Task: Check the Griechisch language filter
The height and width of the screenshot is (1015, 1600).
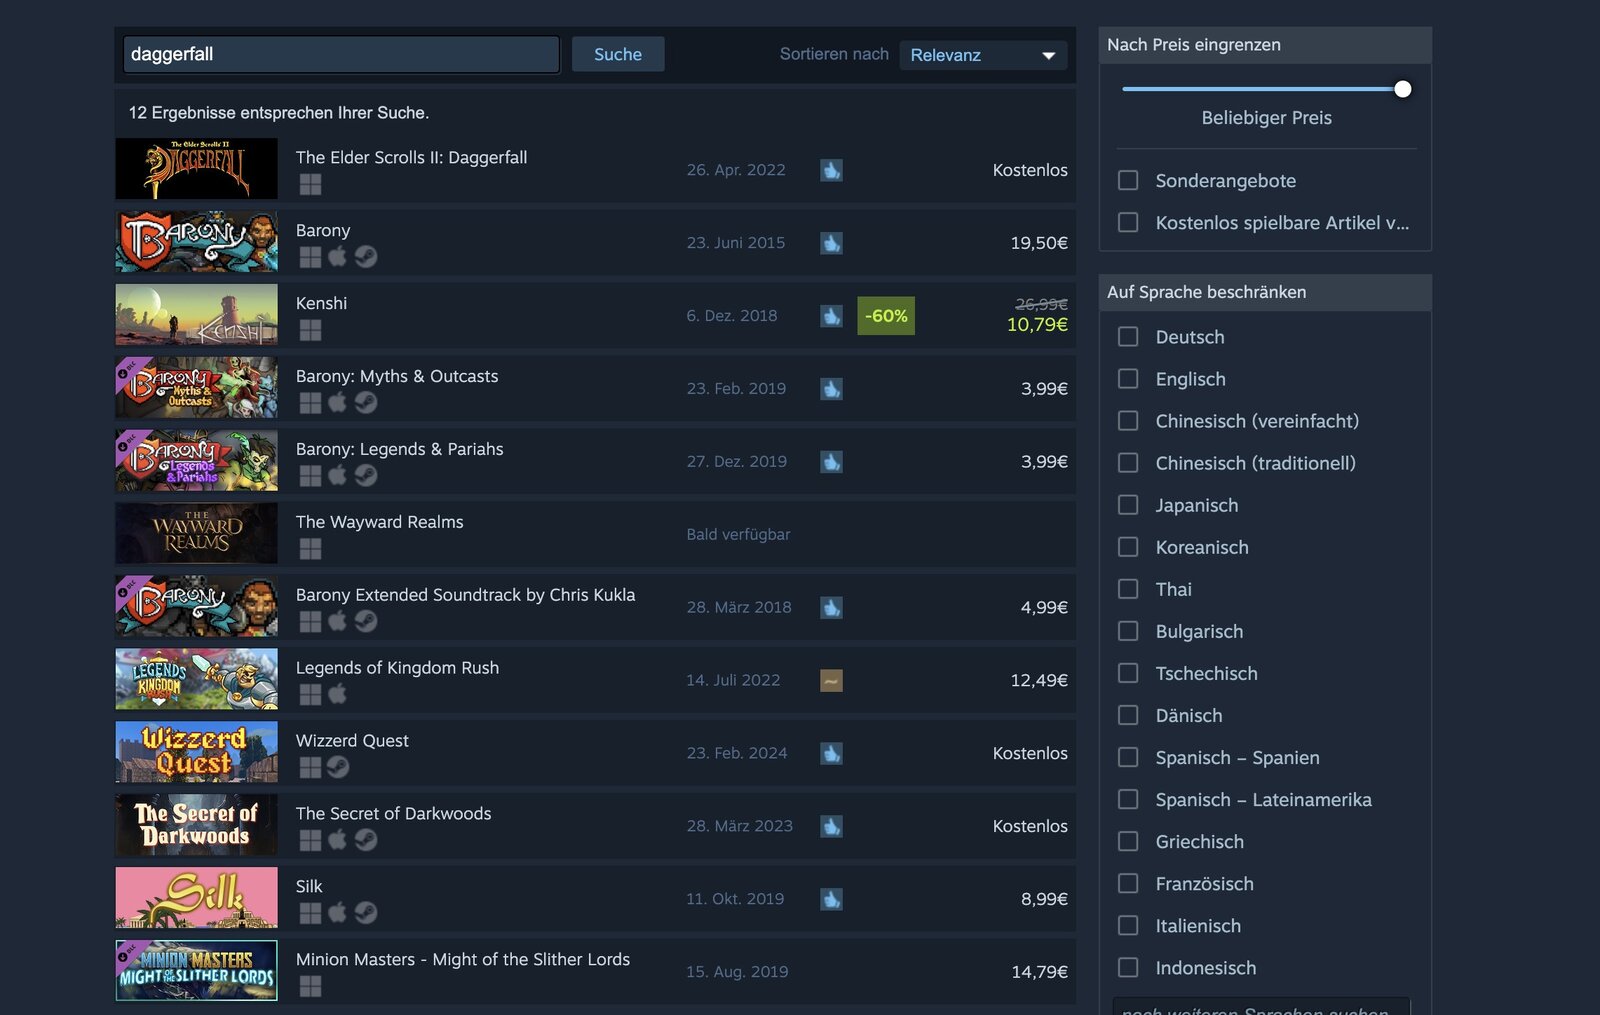Action: tap(1128, 842)
